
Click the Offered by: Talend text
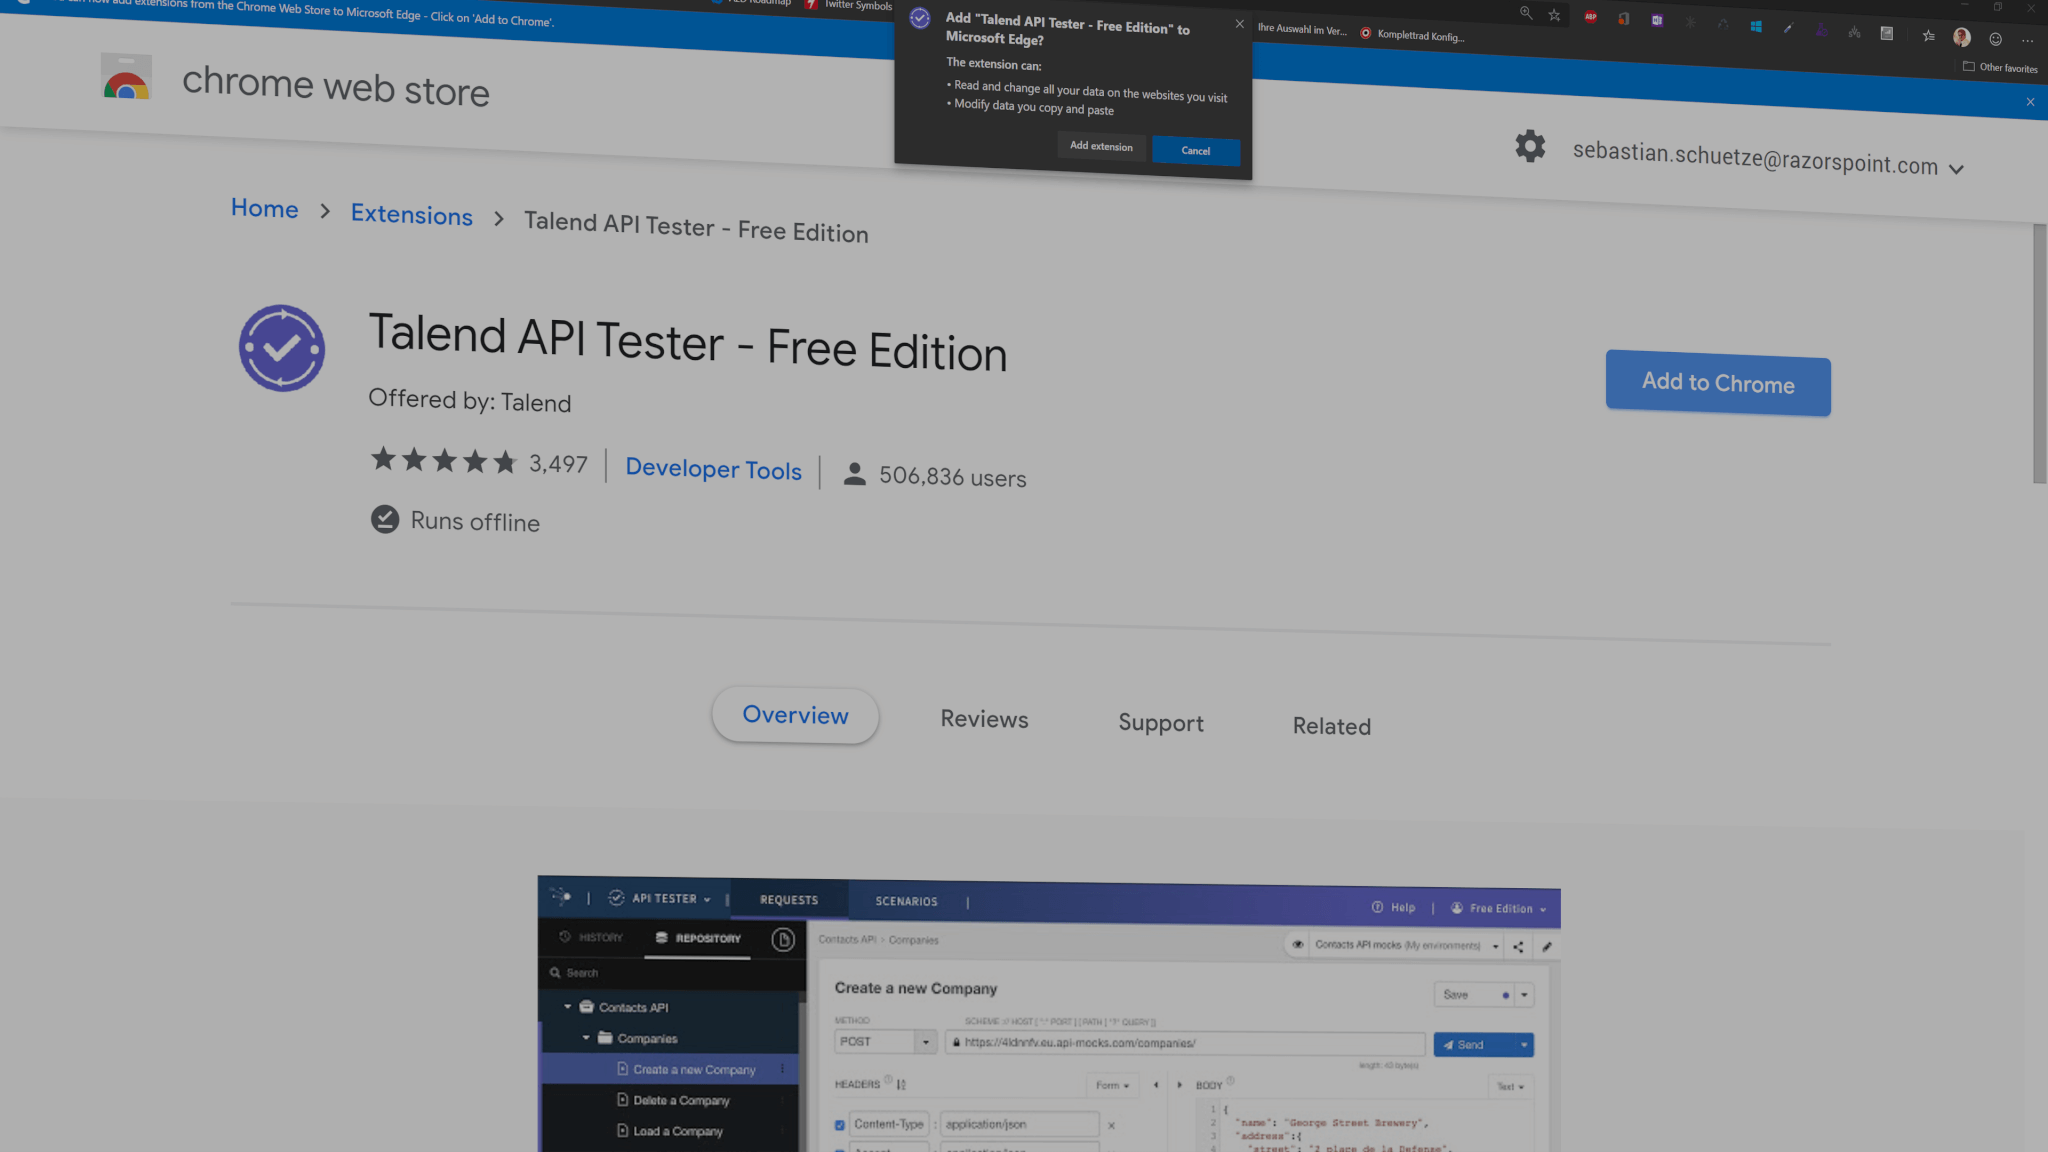tap(469, 401)
